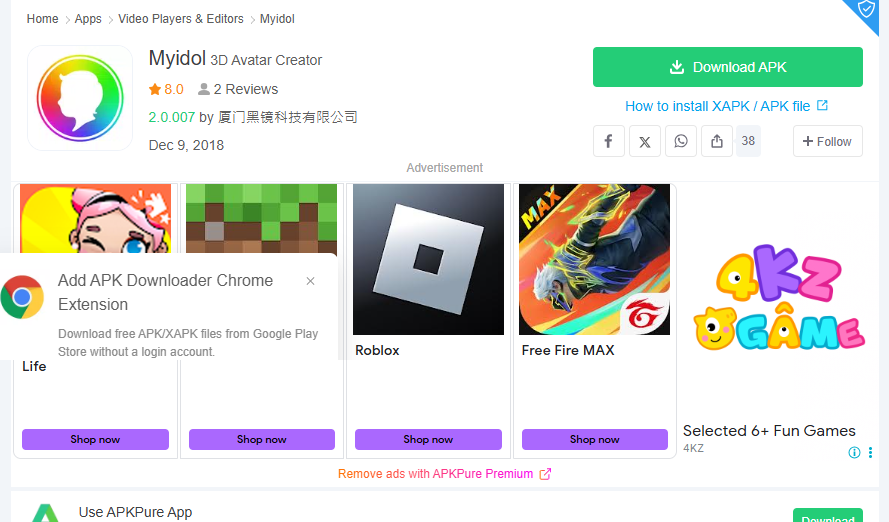Screen dimensions: 889x522
Task: Go to Home breadcrumb
Action: pos(43,19)
